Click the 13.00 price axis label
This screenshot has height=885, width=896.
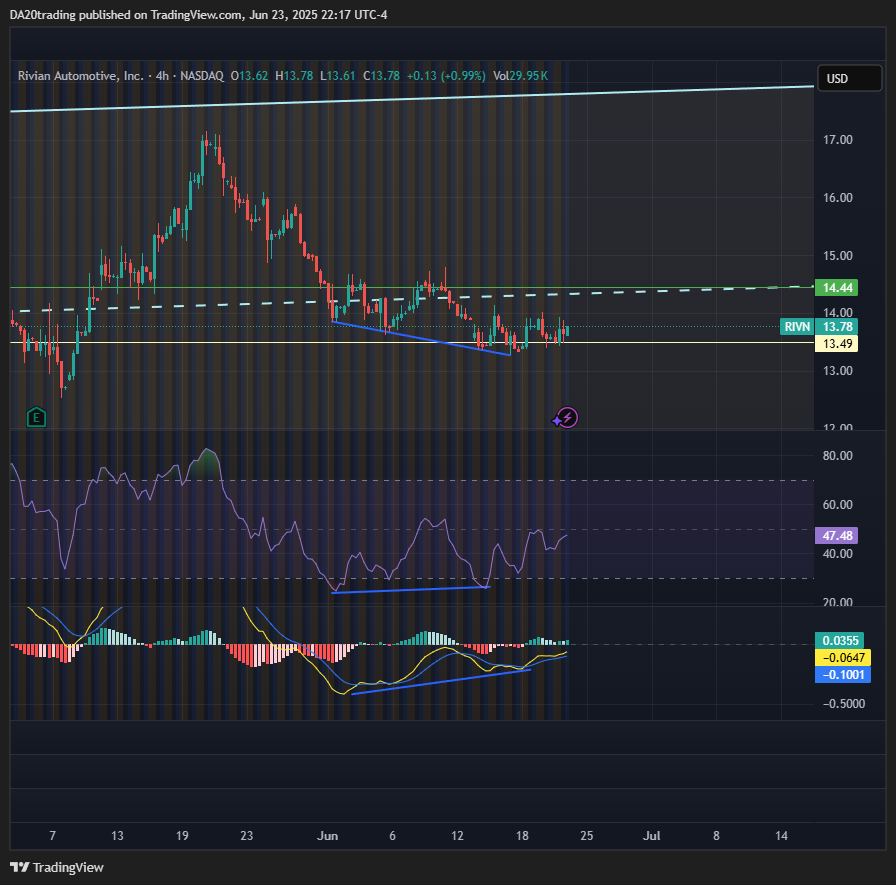[x=837, y=371]
